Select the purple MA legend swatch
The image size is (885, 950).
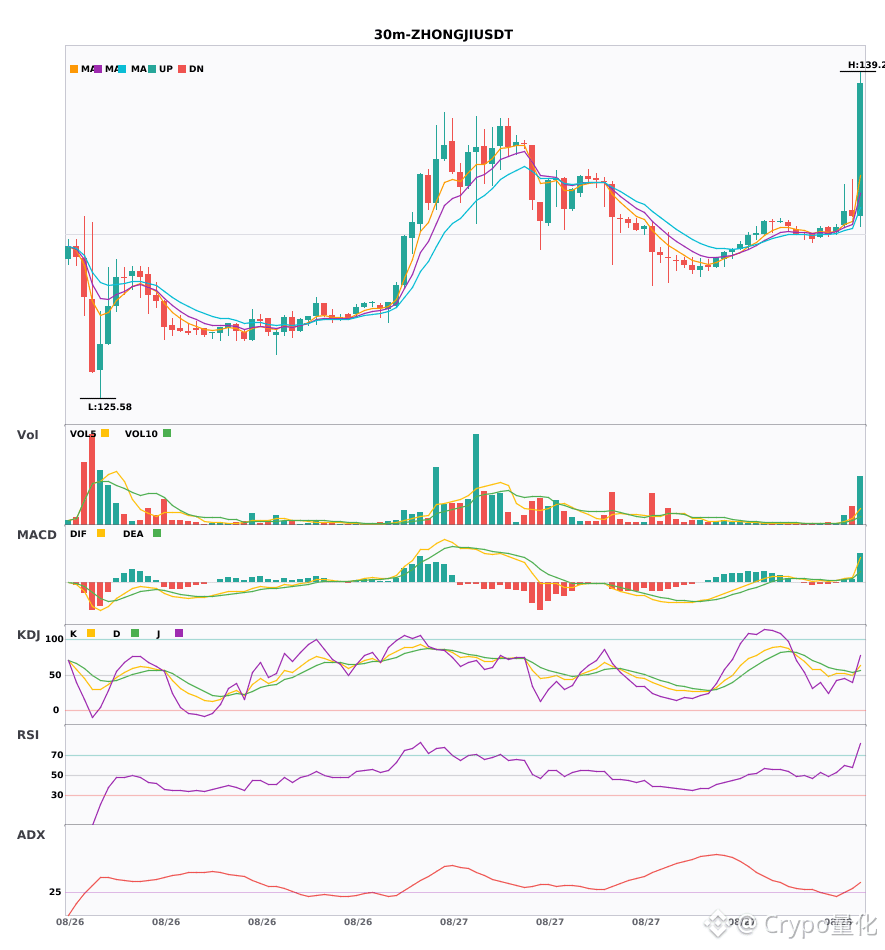click(98, 69)
